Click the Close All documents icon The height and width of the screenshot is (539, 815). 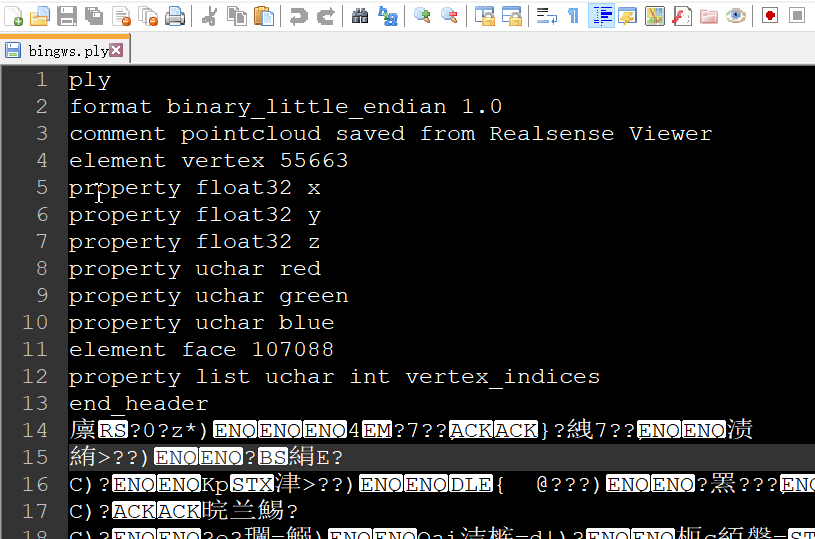(x=148, y=16)
